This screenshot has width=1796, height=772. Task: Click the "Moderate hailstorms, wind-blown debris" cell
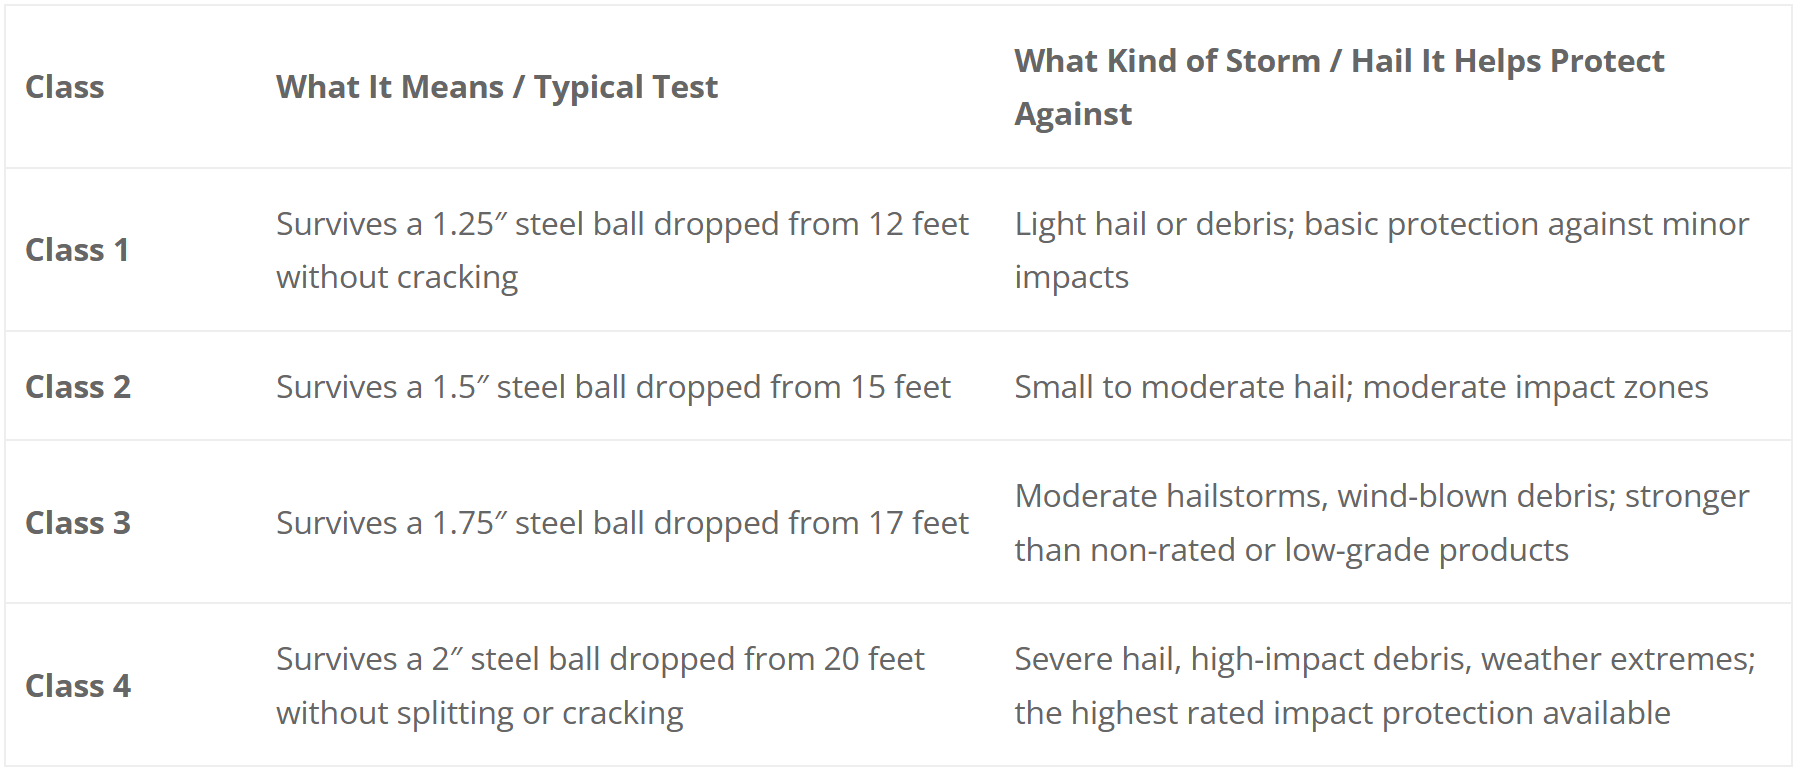[x=1381, y=496]
